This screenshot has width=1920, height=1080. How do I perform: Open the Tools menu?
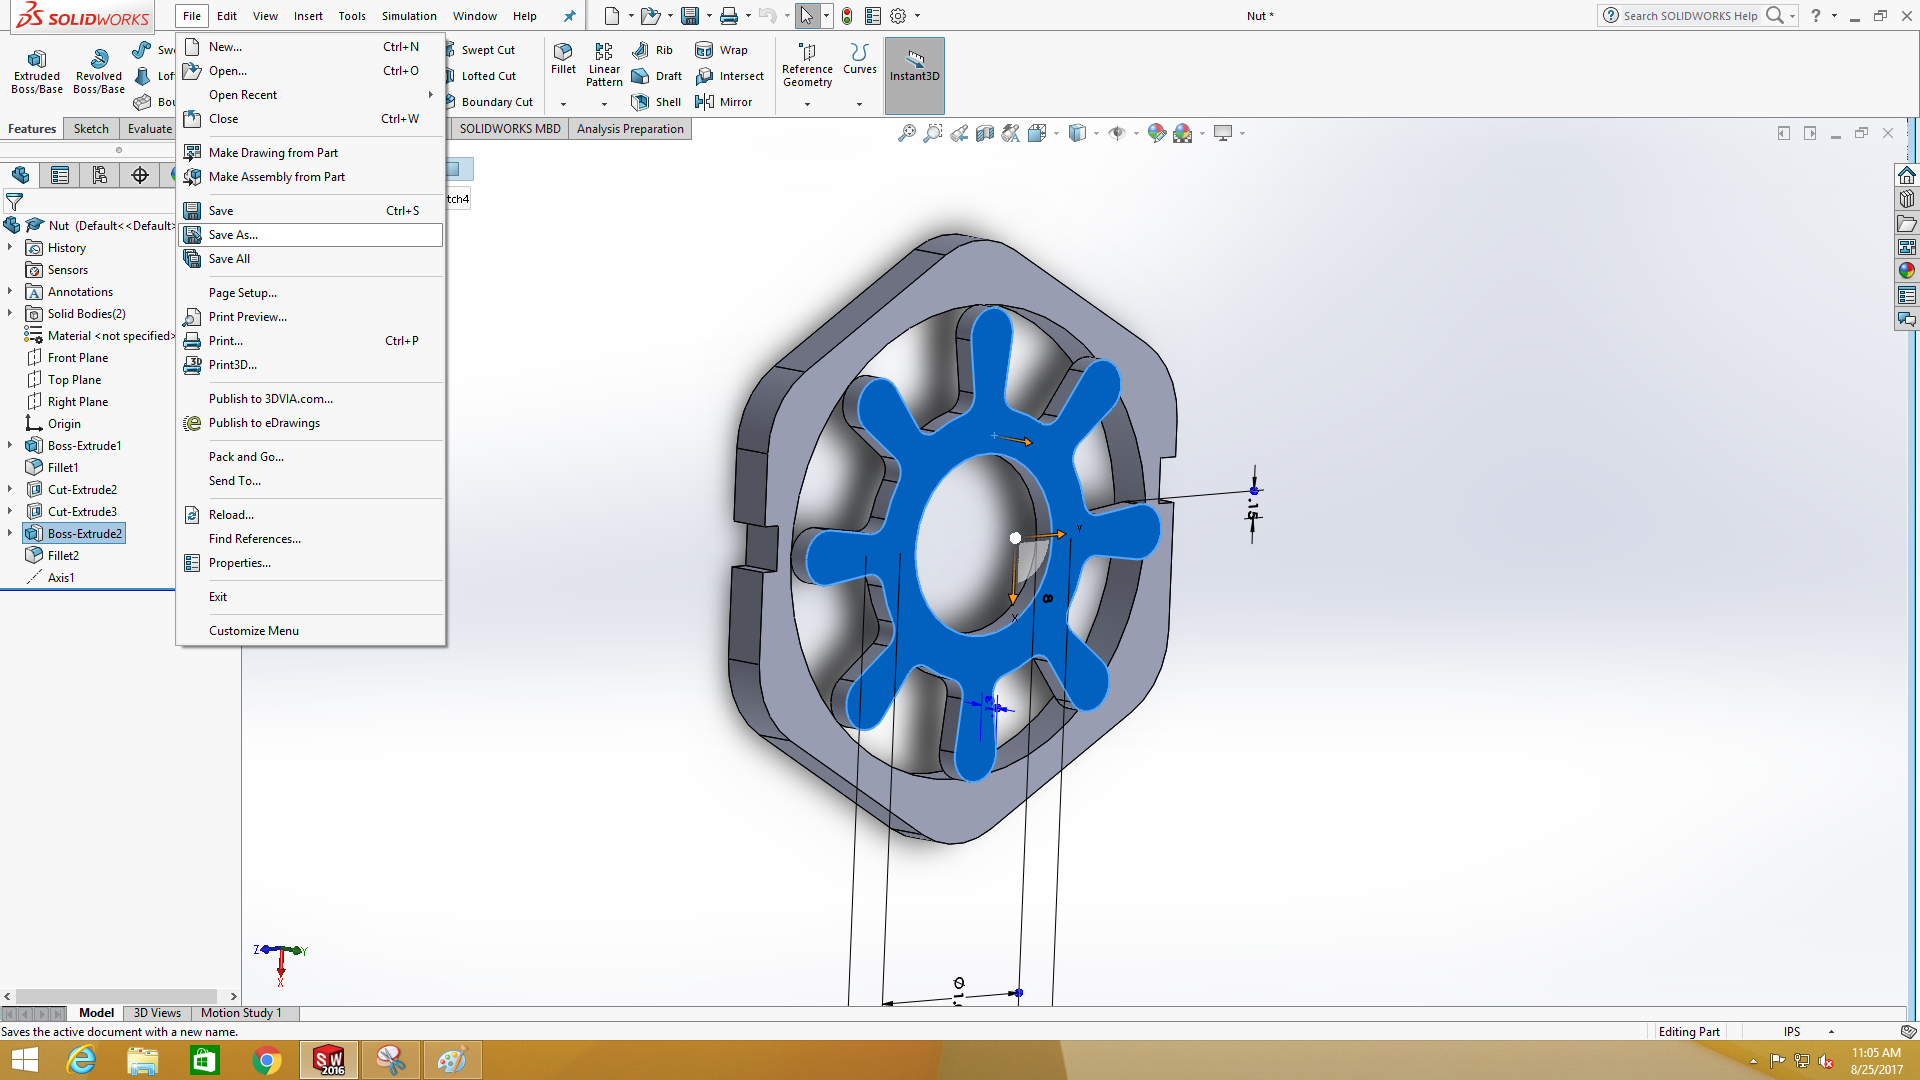point(352,16)
